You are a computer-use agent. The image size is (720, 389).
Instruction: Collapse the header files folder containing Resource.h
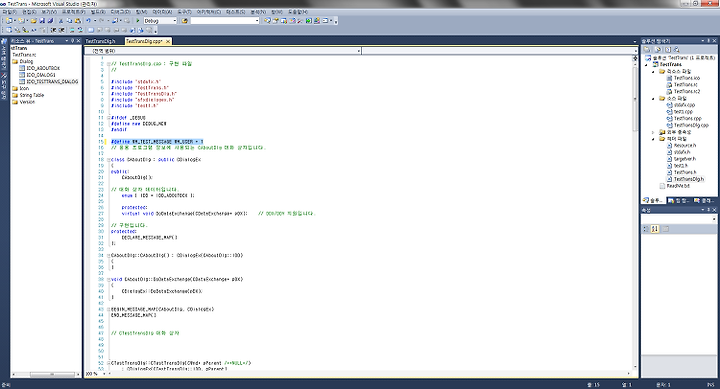(653, 139)
